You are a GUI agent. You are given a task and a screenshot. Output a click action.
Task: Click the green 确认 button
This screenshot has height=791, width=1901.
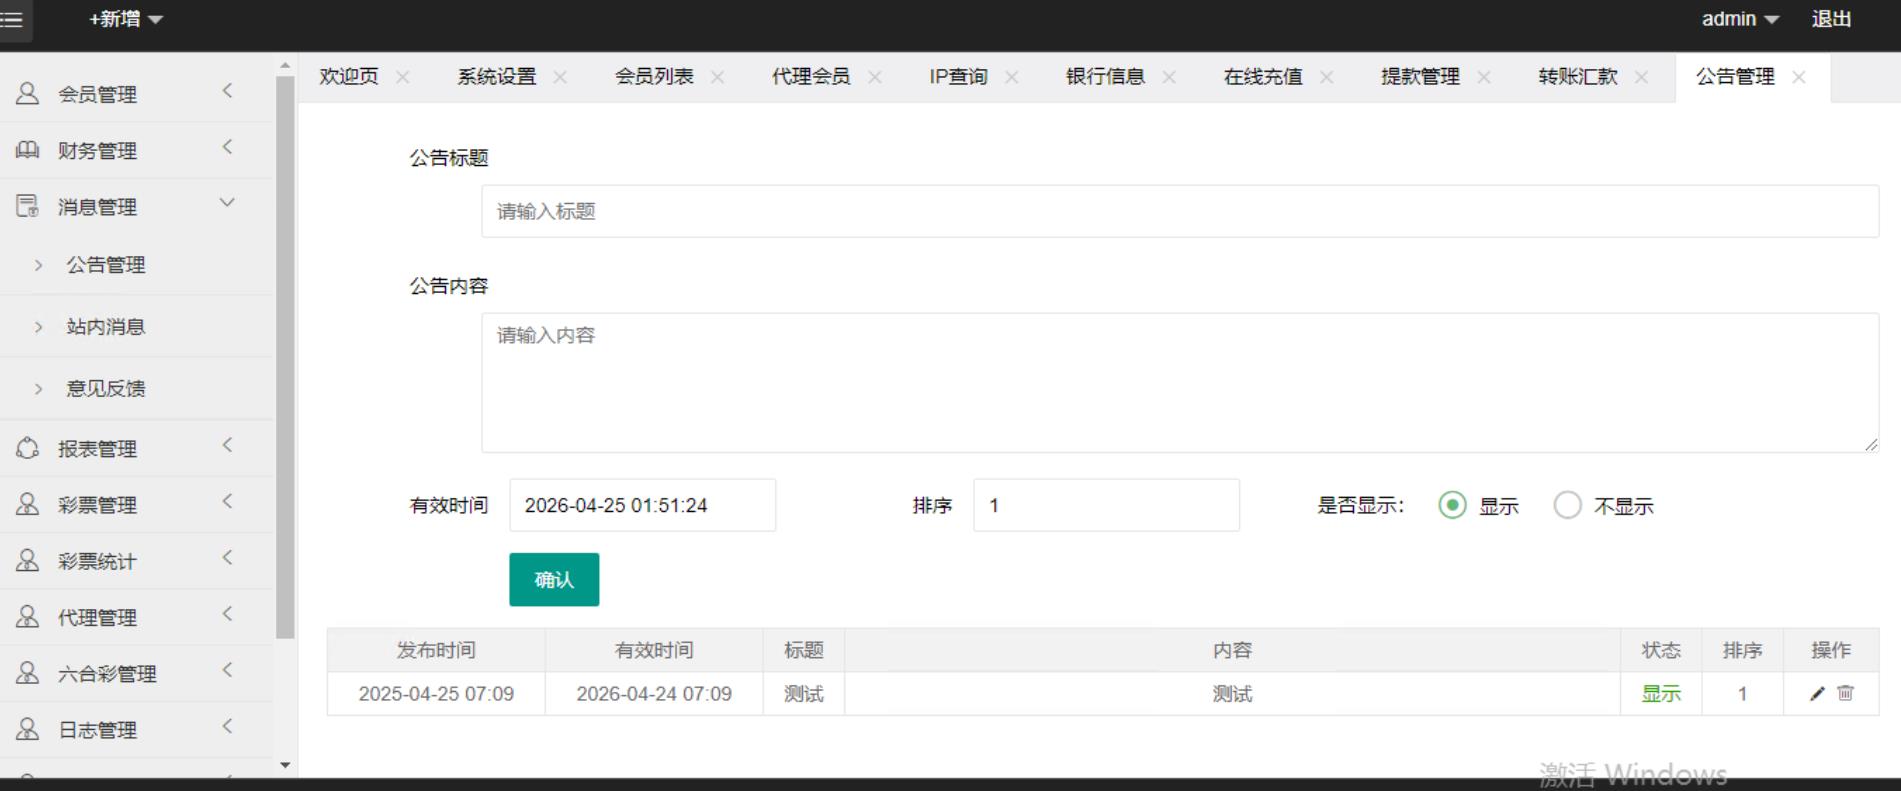[554, 580]
